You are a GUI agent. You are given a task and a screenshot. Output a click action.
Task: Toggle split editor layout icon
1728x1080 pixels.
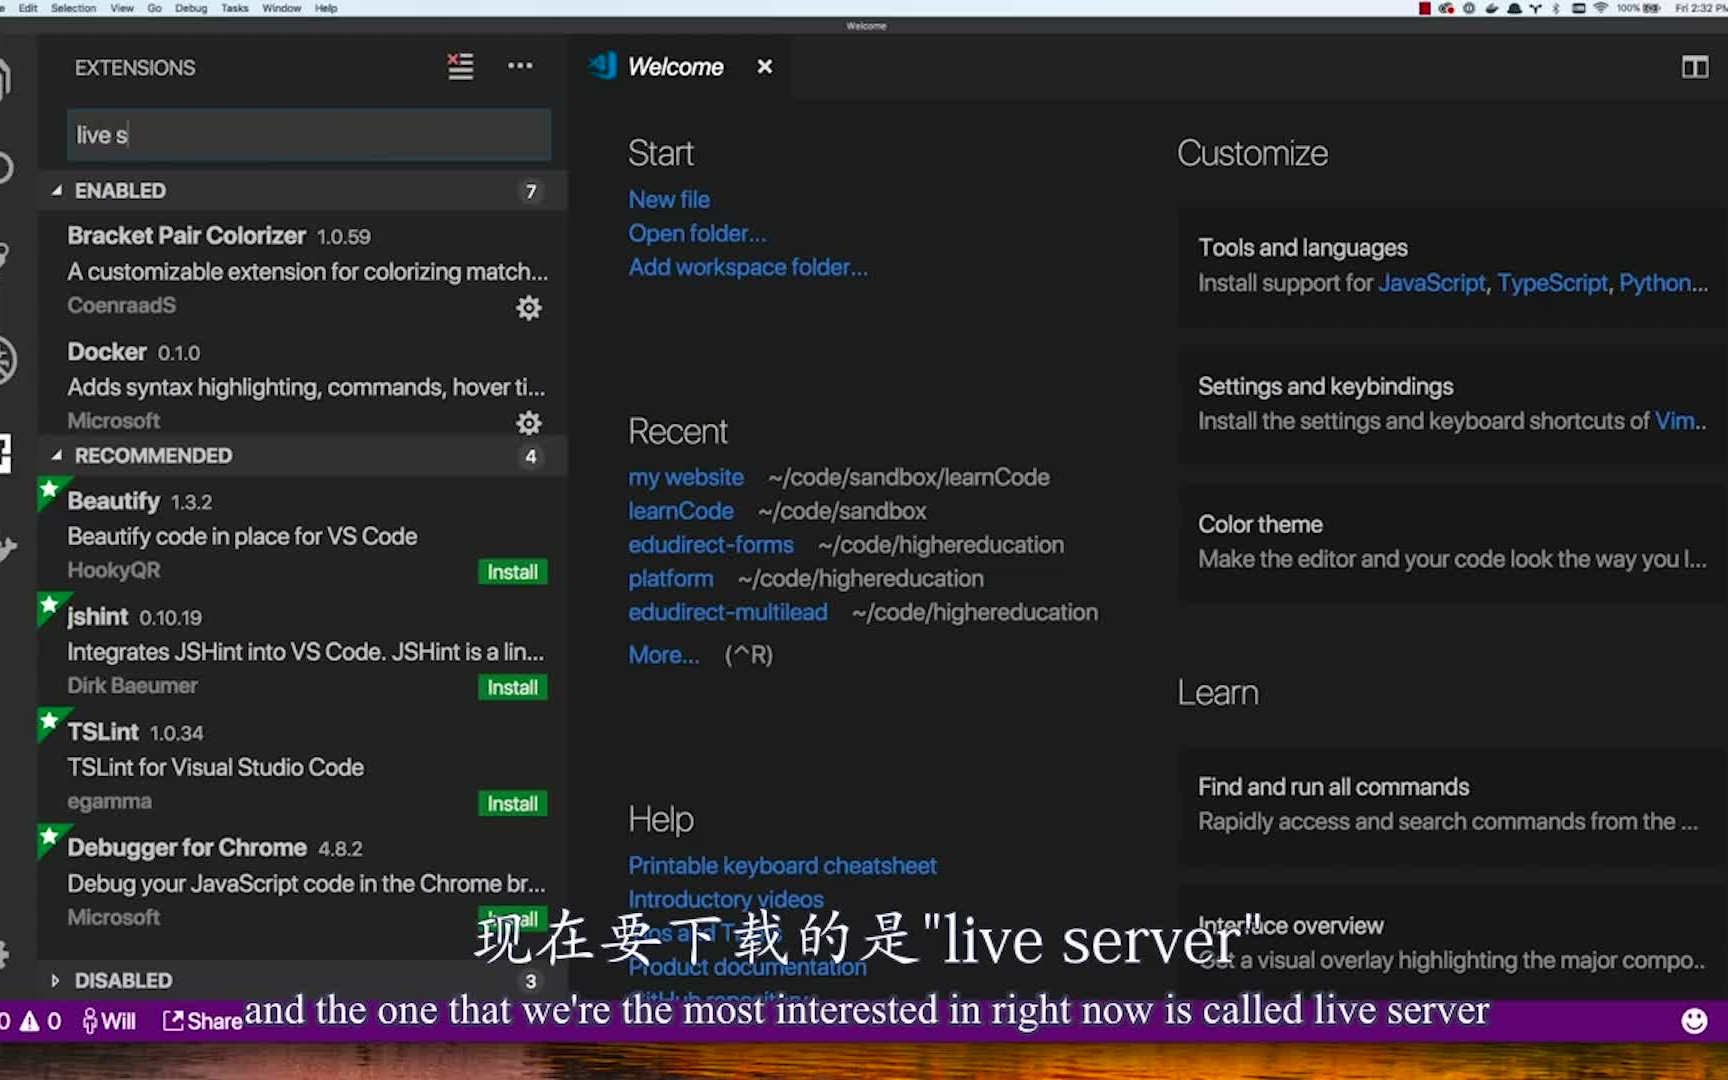click(x=1695, y=67)
